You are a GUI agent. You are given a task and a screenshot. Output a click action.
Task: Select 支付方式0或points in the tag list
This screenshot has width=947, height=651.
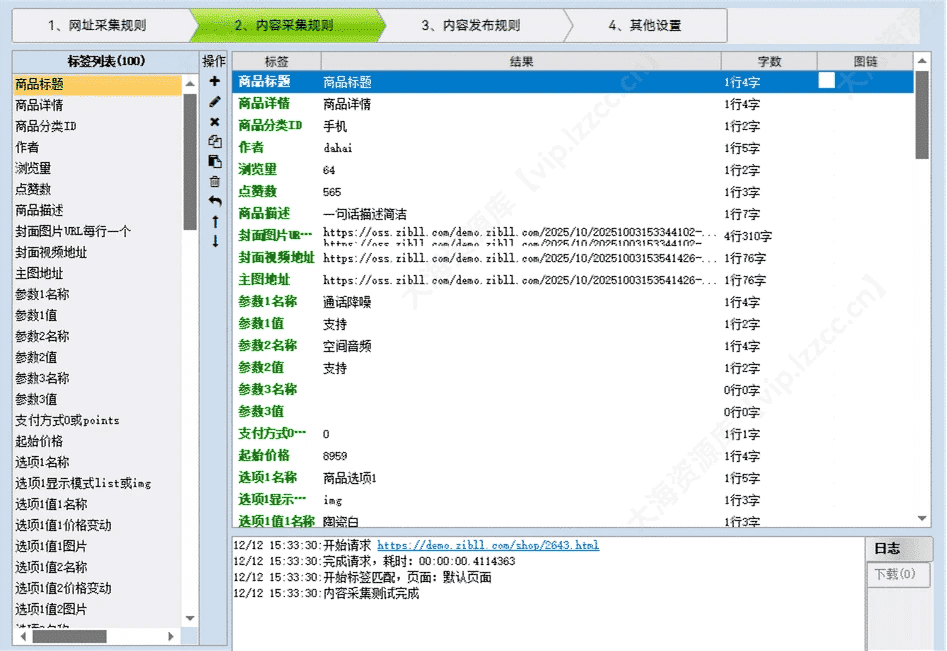(x=97, y=420)
